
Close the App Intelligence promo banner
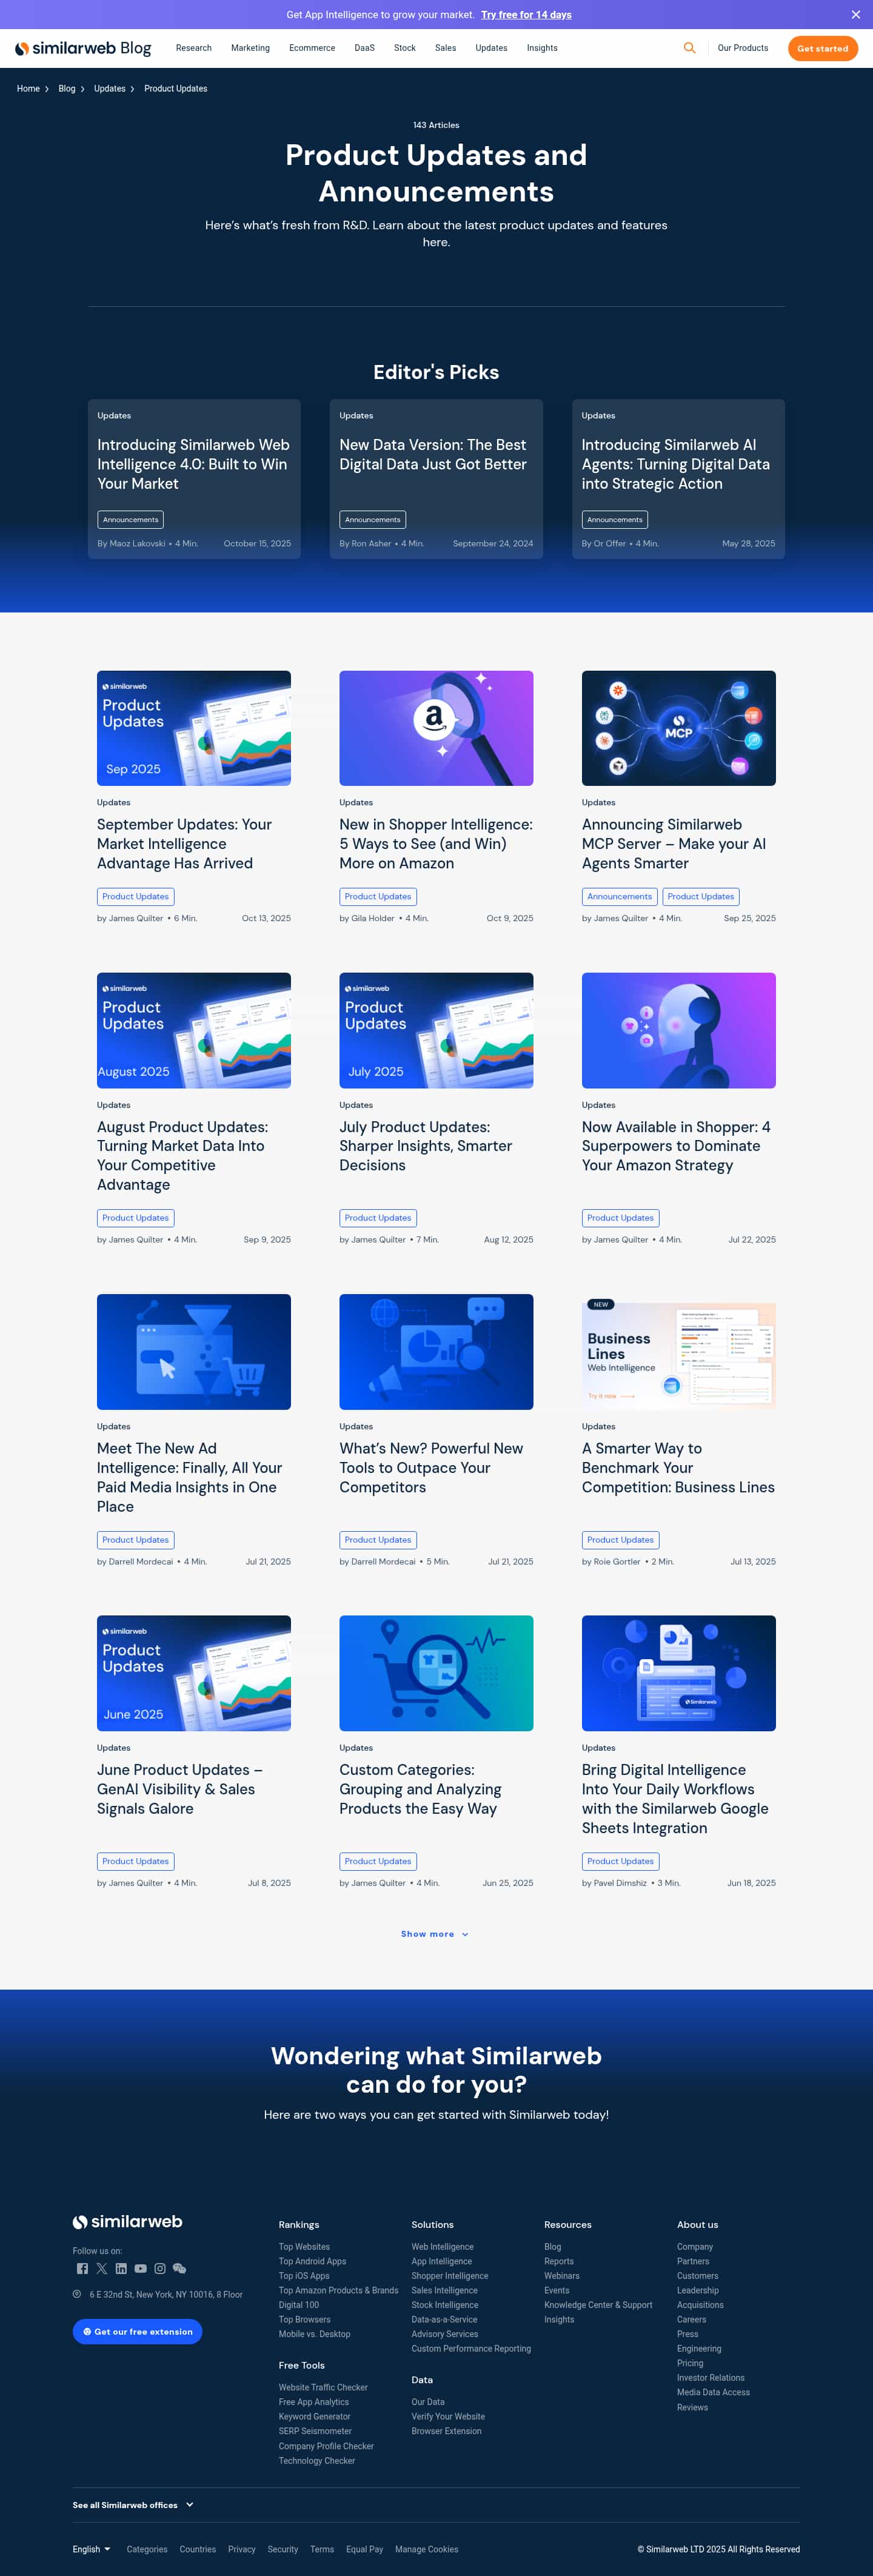(855, 15)
